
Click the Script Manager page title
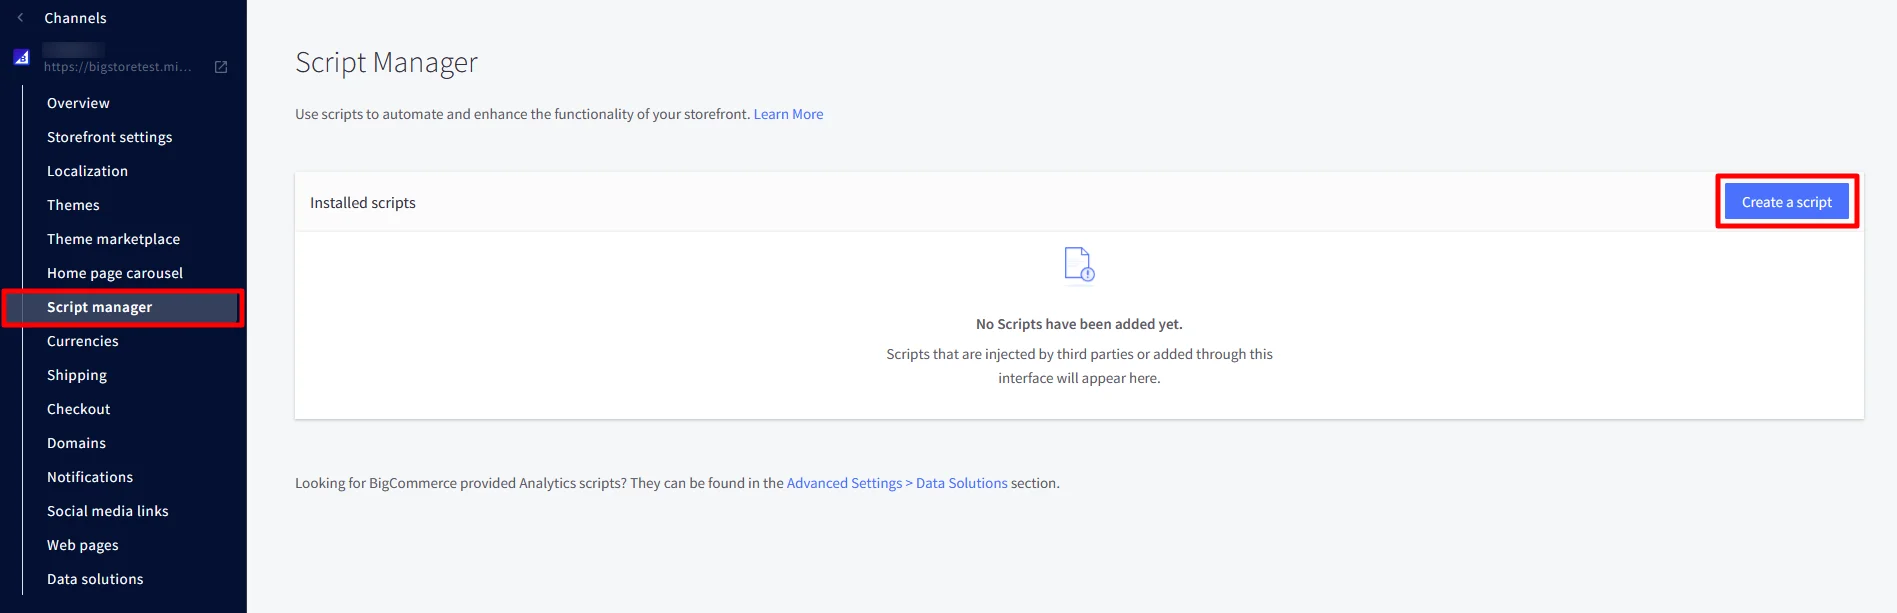tap(386, 63)
